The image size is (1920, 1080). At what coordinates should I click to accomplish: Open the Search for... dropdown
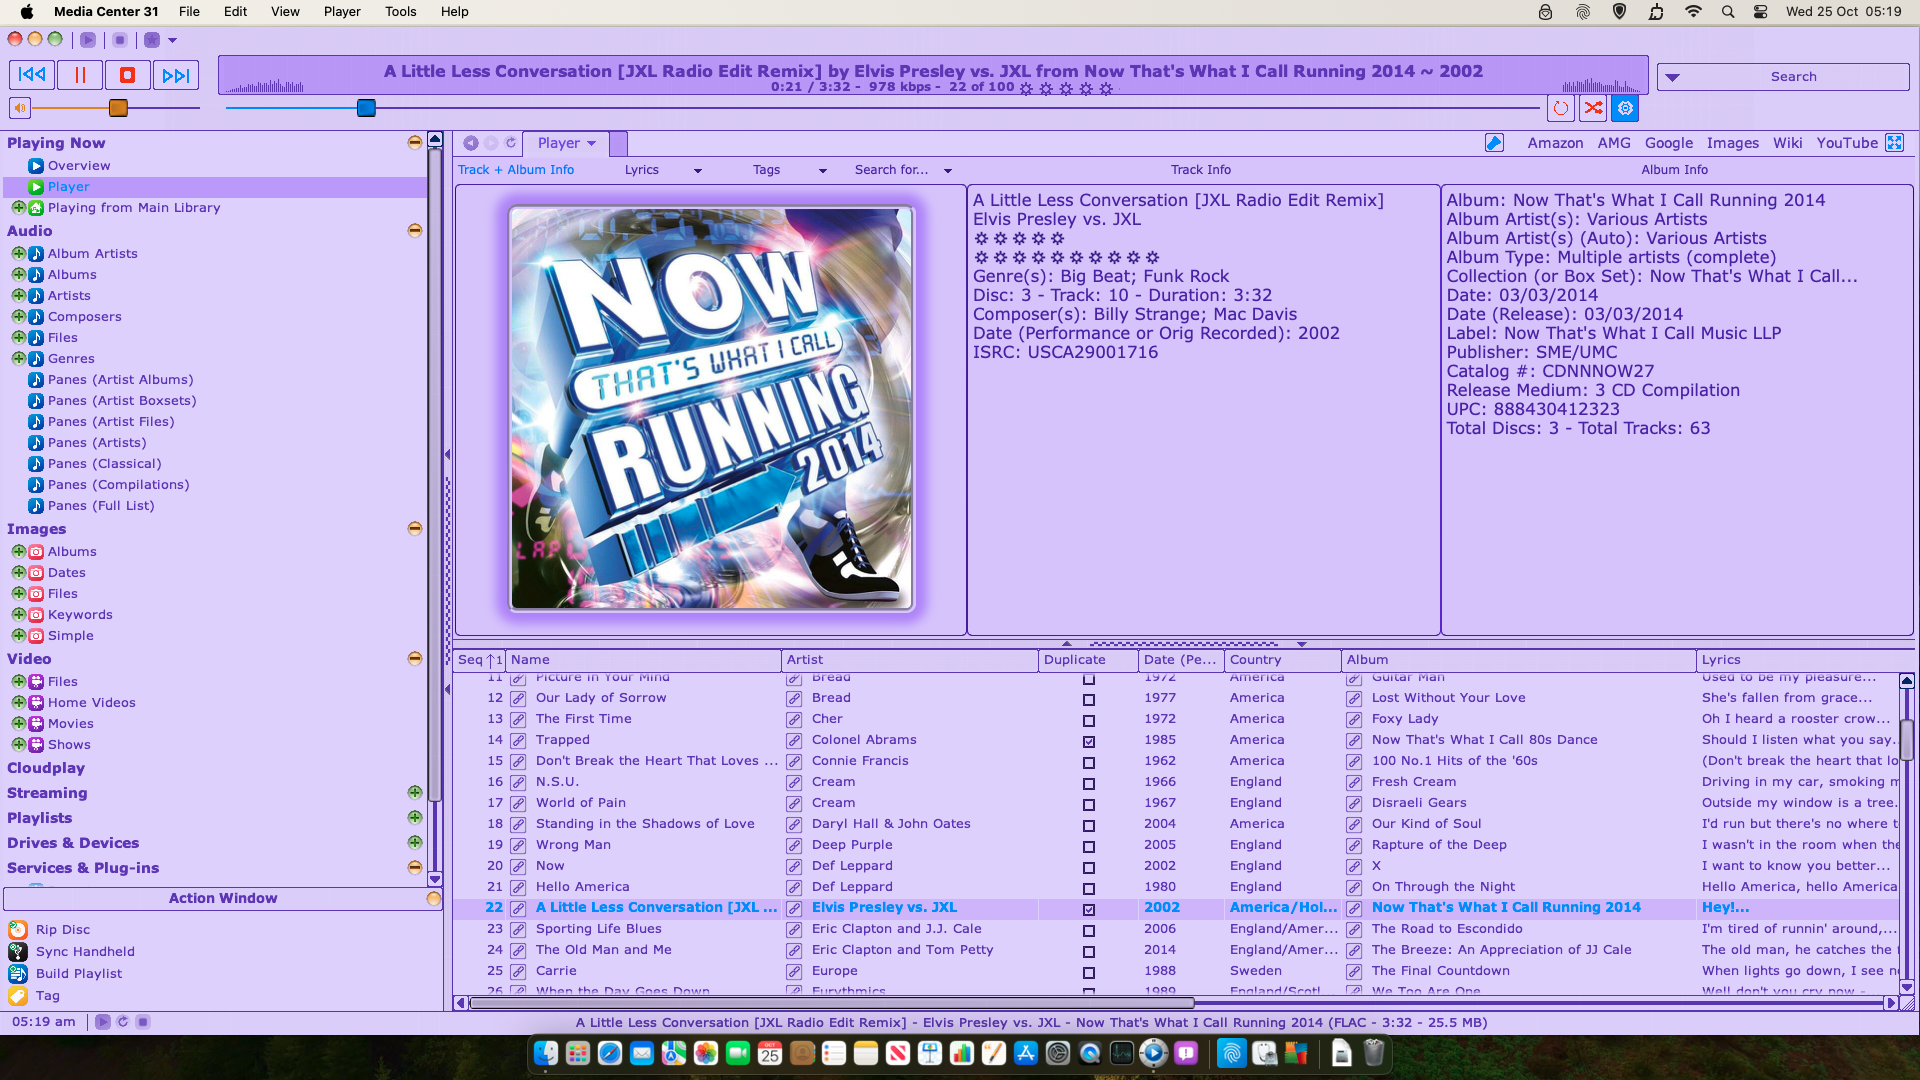pos(903,170)
